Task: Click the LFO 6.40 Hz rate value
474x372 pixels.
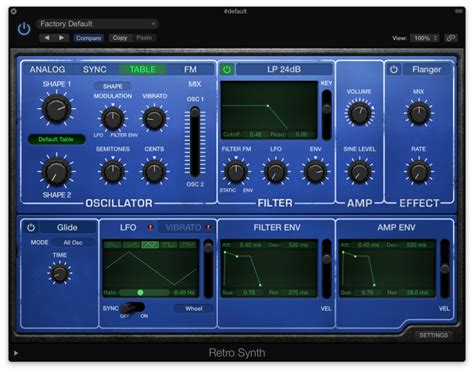Action: [184, 293]
